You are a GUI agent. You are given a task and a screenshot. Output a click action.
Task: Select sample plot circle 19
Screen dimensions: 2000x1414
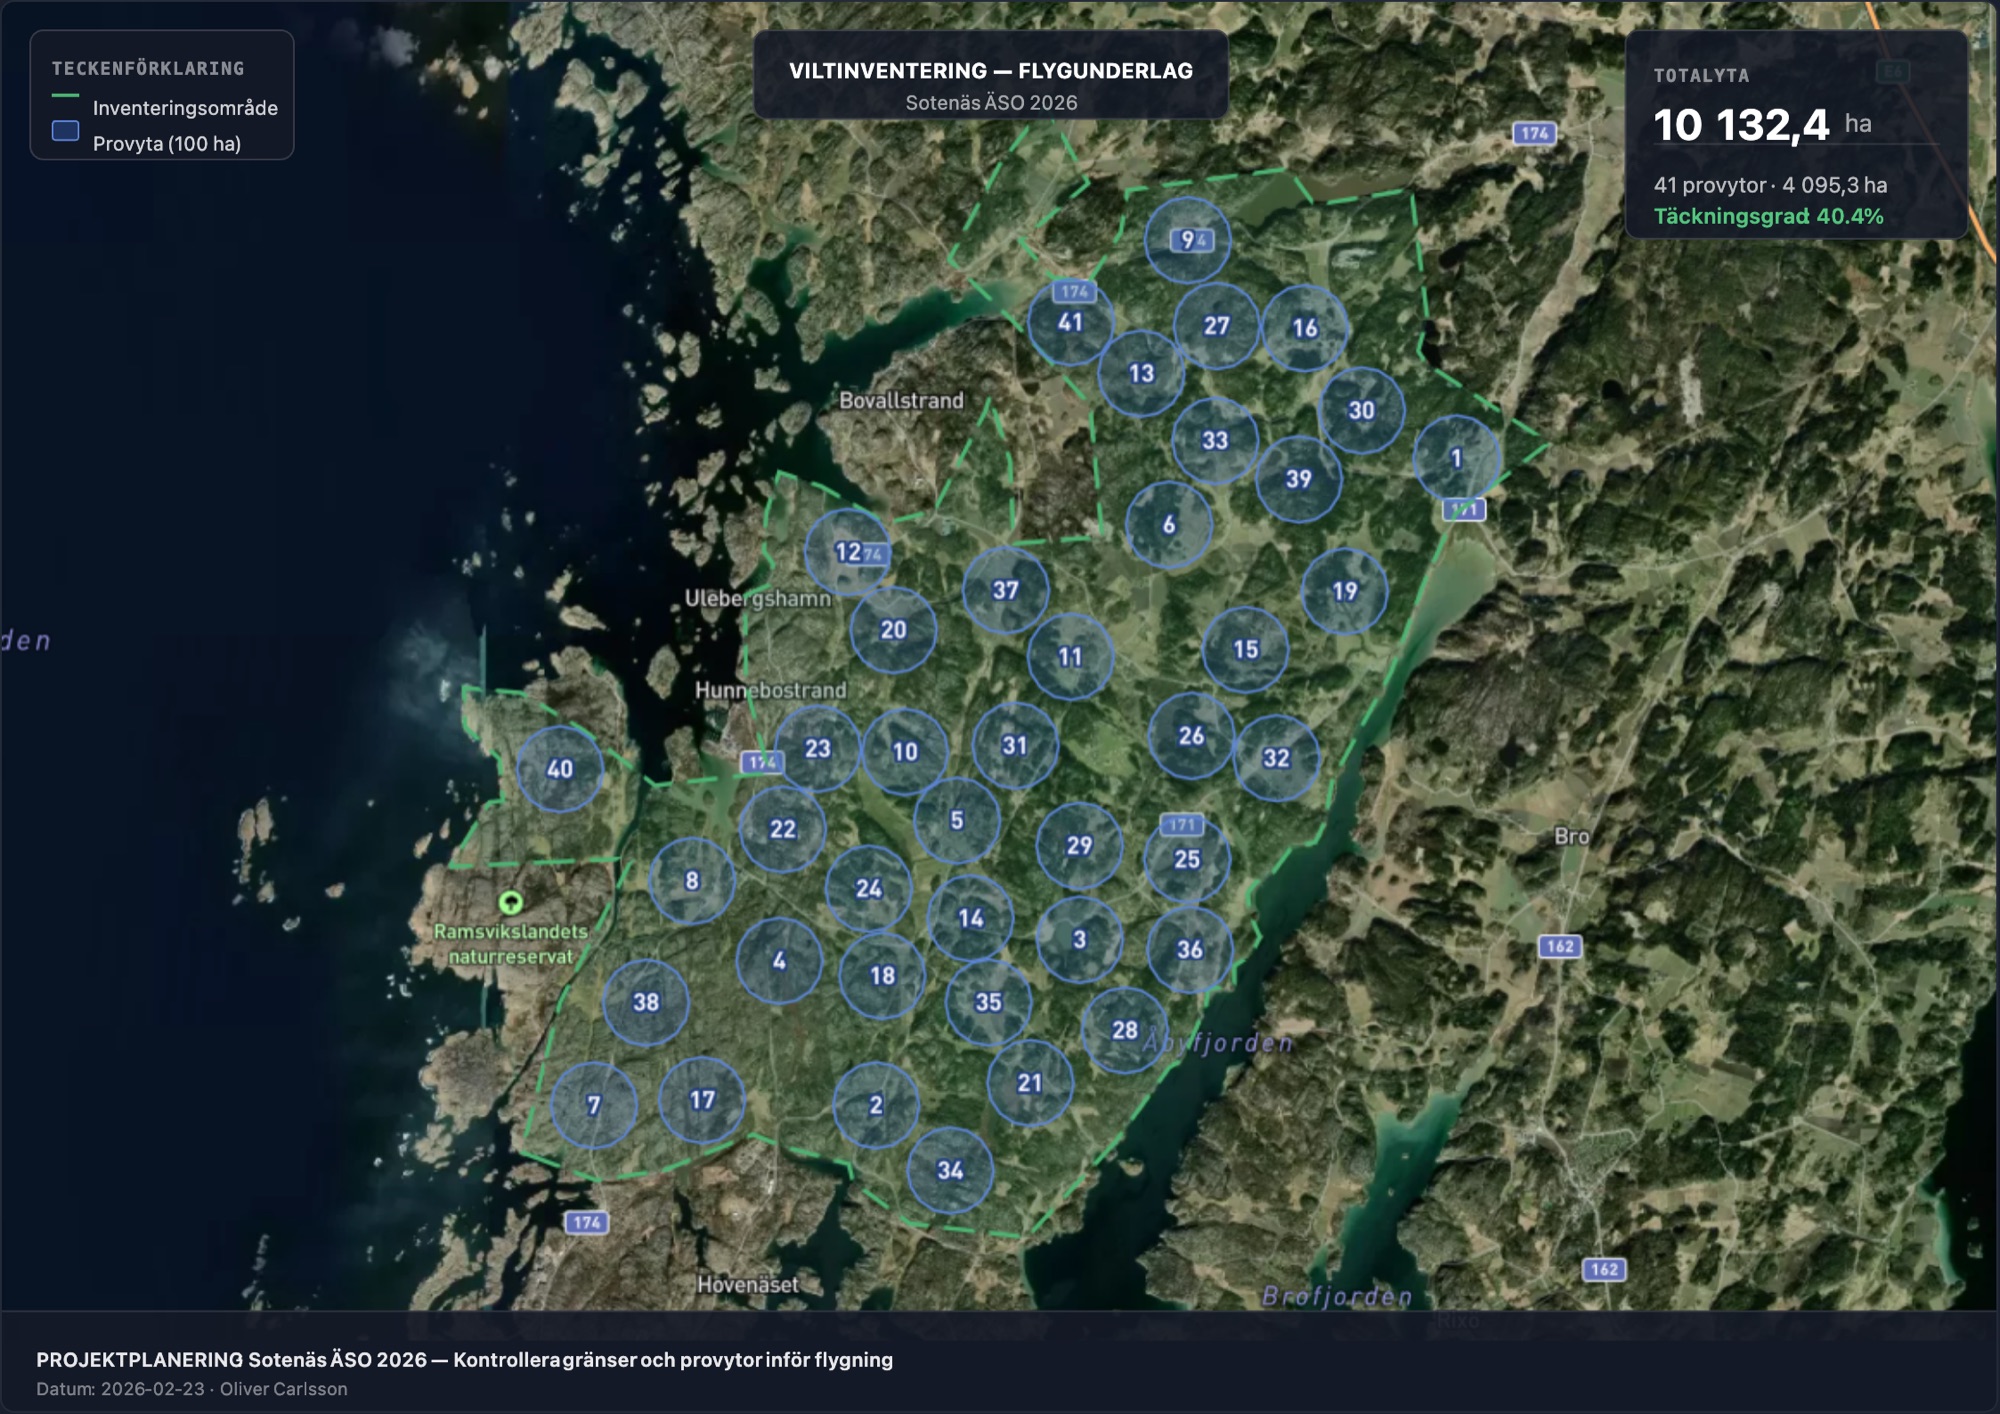1345,591
